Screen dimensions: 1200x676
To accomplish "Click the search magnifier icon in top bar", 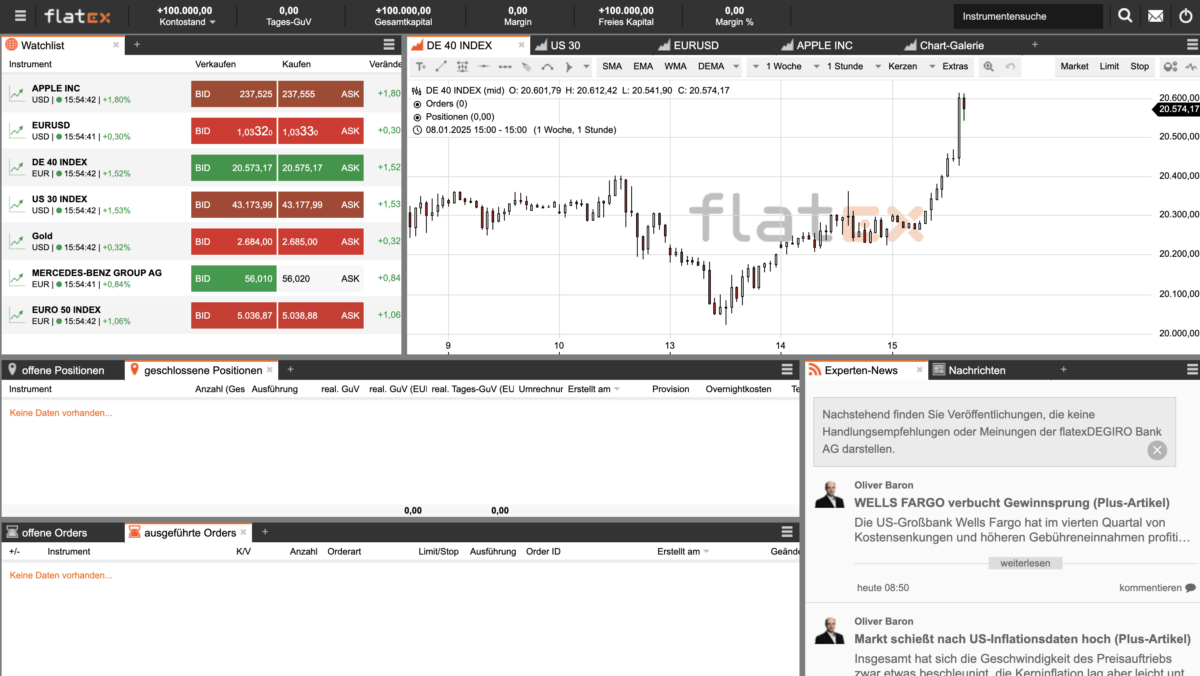I will (1125, 16).
